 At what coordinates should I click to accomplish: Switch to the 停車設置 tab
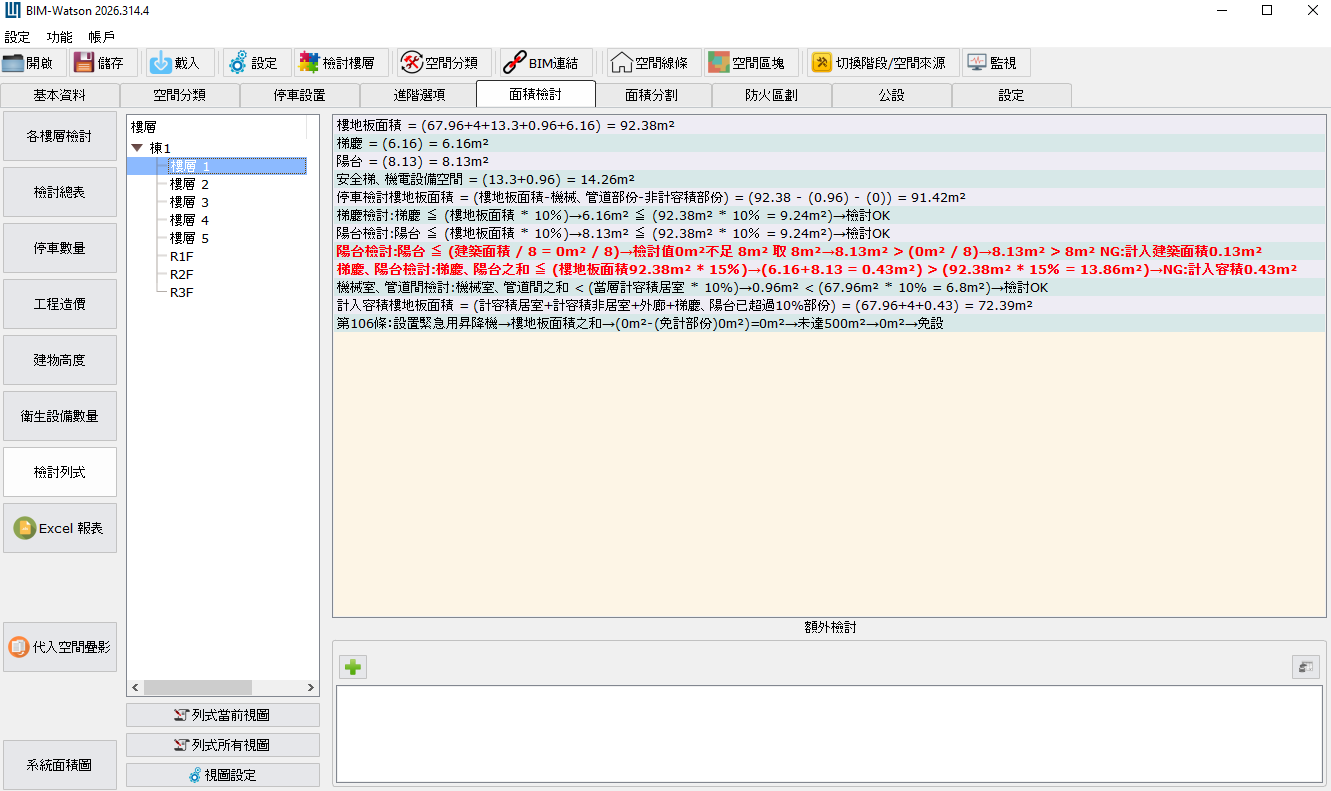pos(299,96)
